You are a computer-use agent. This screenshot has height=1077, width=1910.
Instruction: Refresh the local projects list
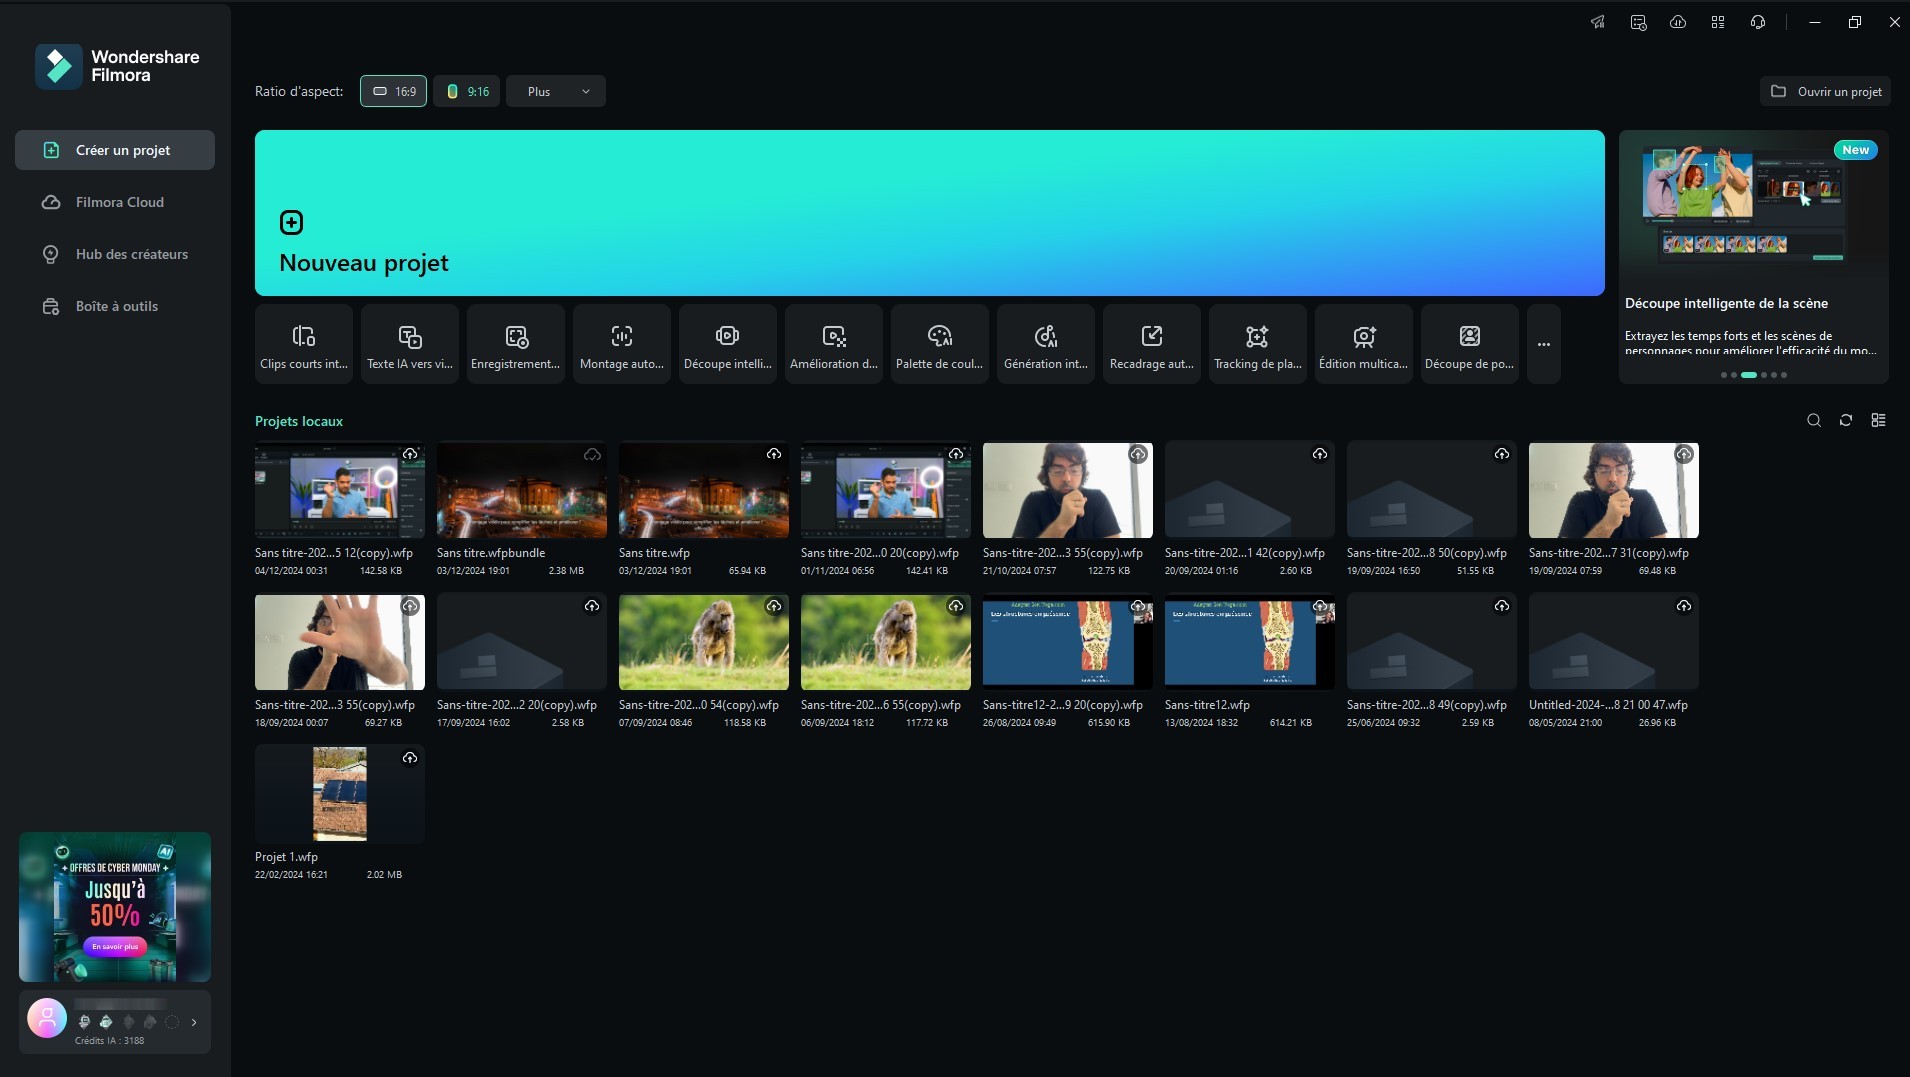click(x=1846, y=421)
